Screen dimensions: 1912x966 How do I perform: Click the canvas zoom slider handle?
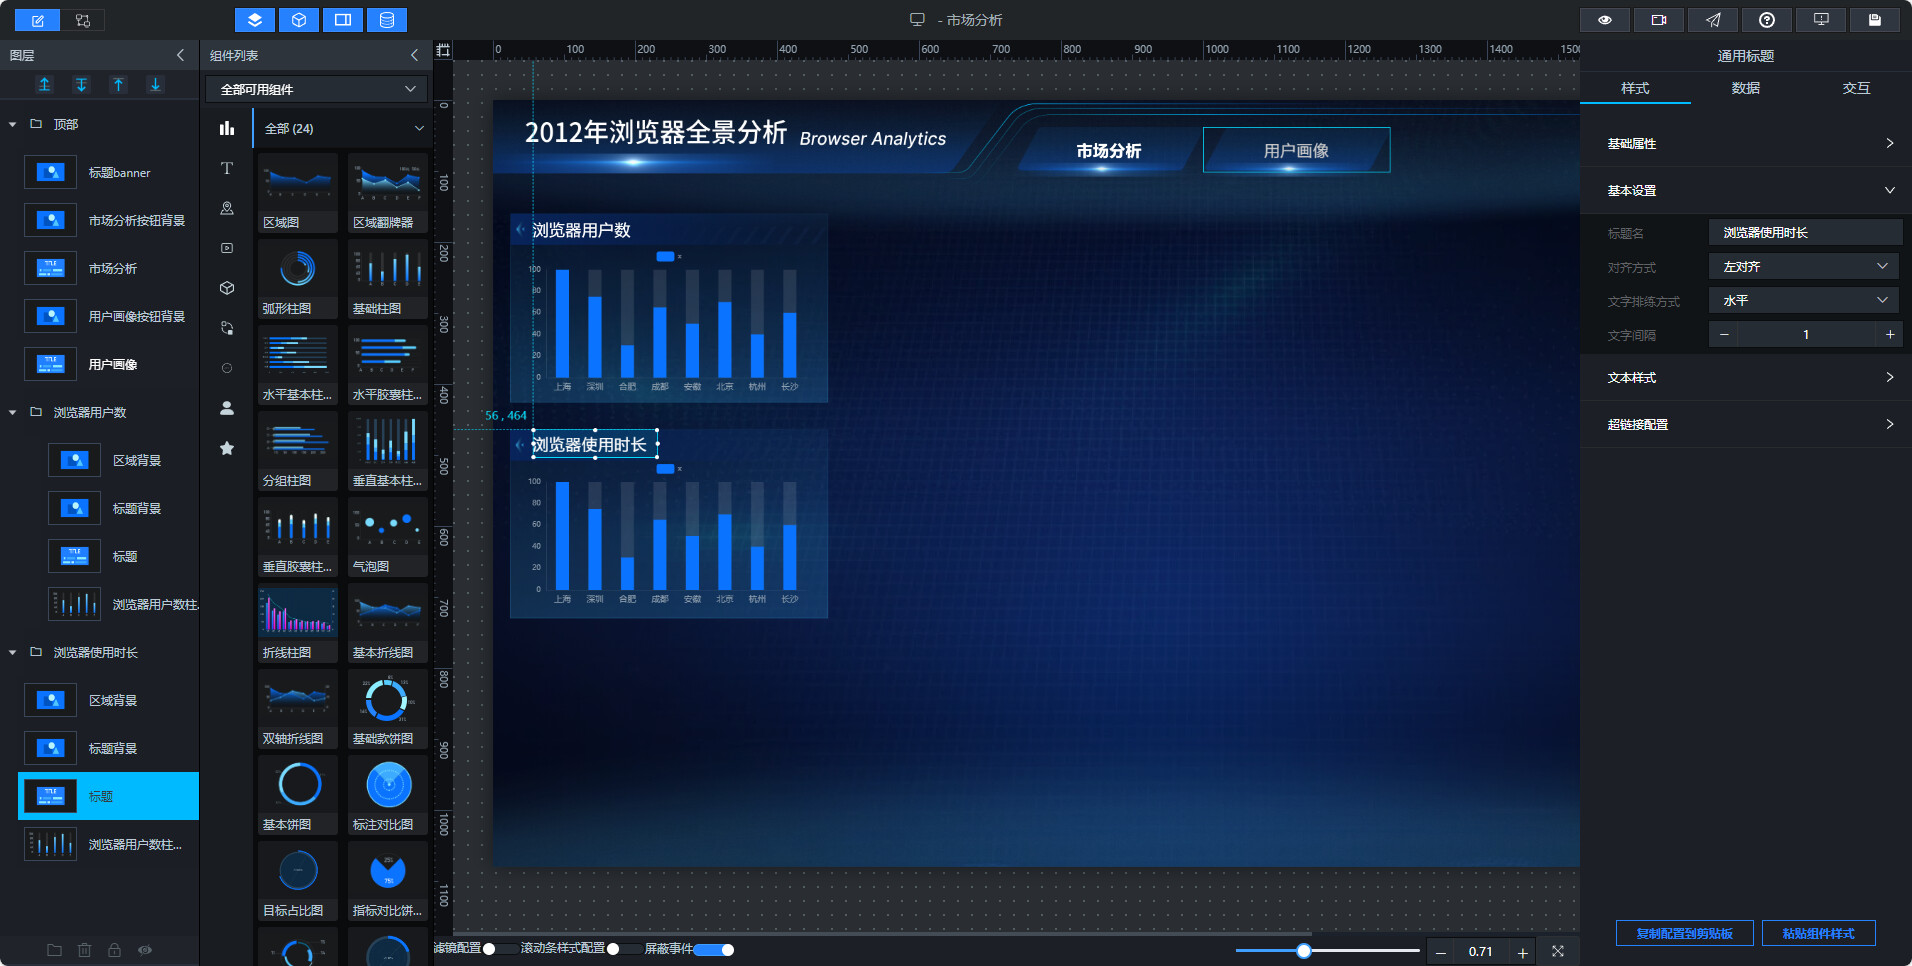1303,951
